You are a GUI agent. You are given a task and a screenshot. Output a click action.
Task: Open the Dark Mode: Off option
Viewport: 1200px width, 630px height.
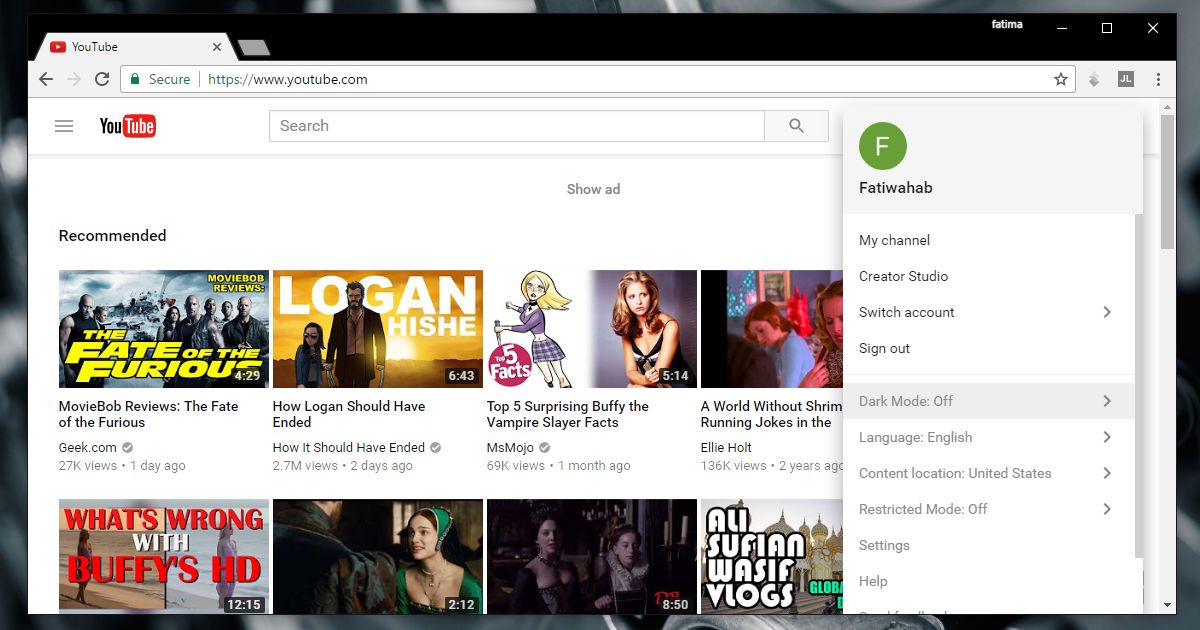click(989, 401)
